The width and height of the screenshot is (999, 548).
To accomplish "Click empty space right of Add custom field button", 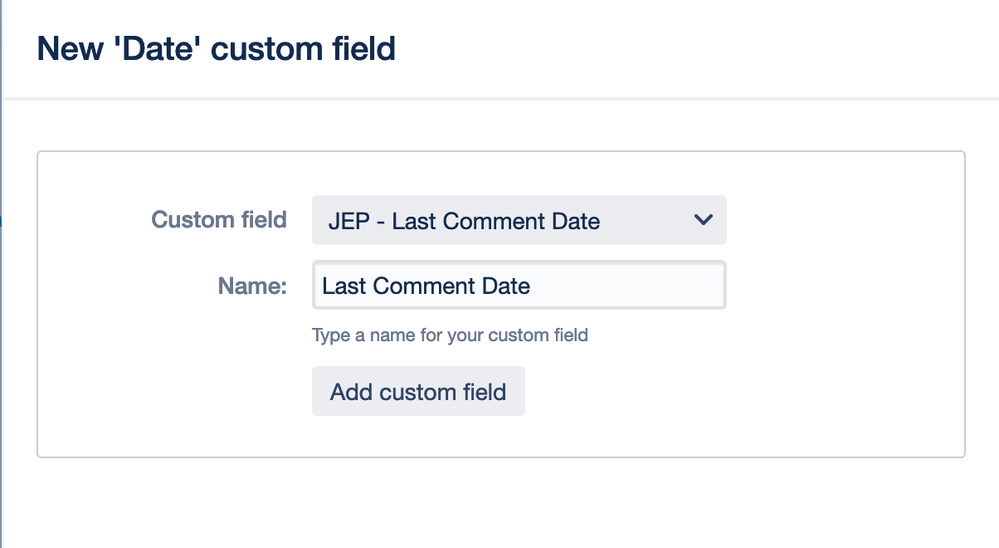I will (x=700, y=391).
